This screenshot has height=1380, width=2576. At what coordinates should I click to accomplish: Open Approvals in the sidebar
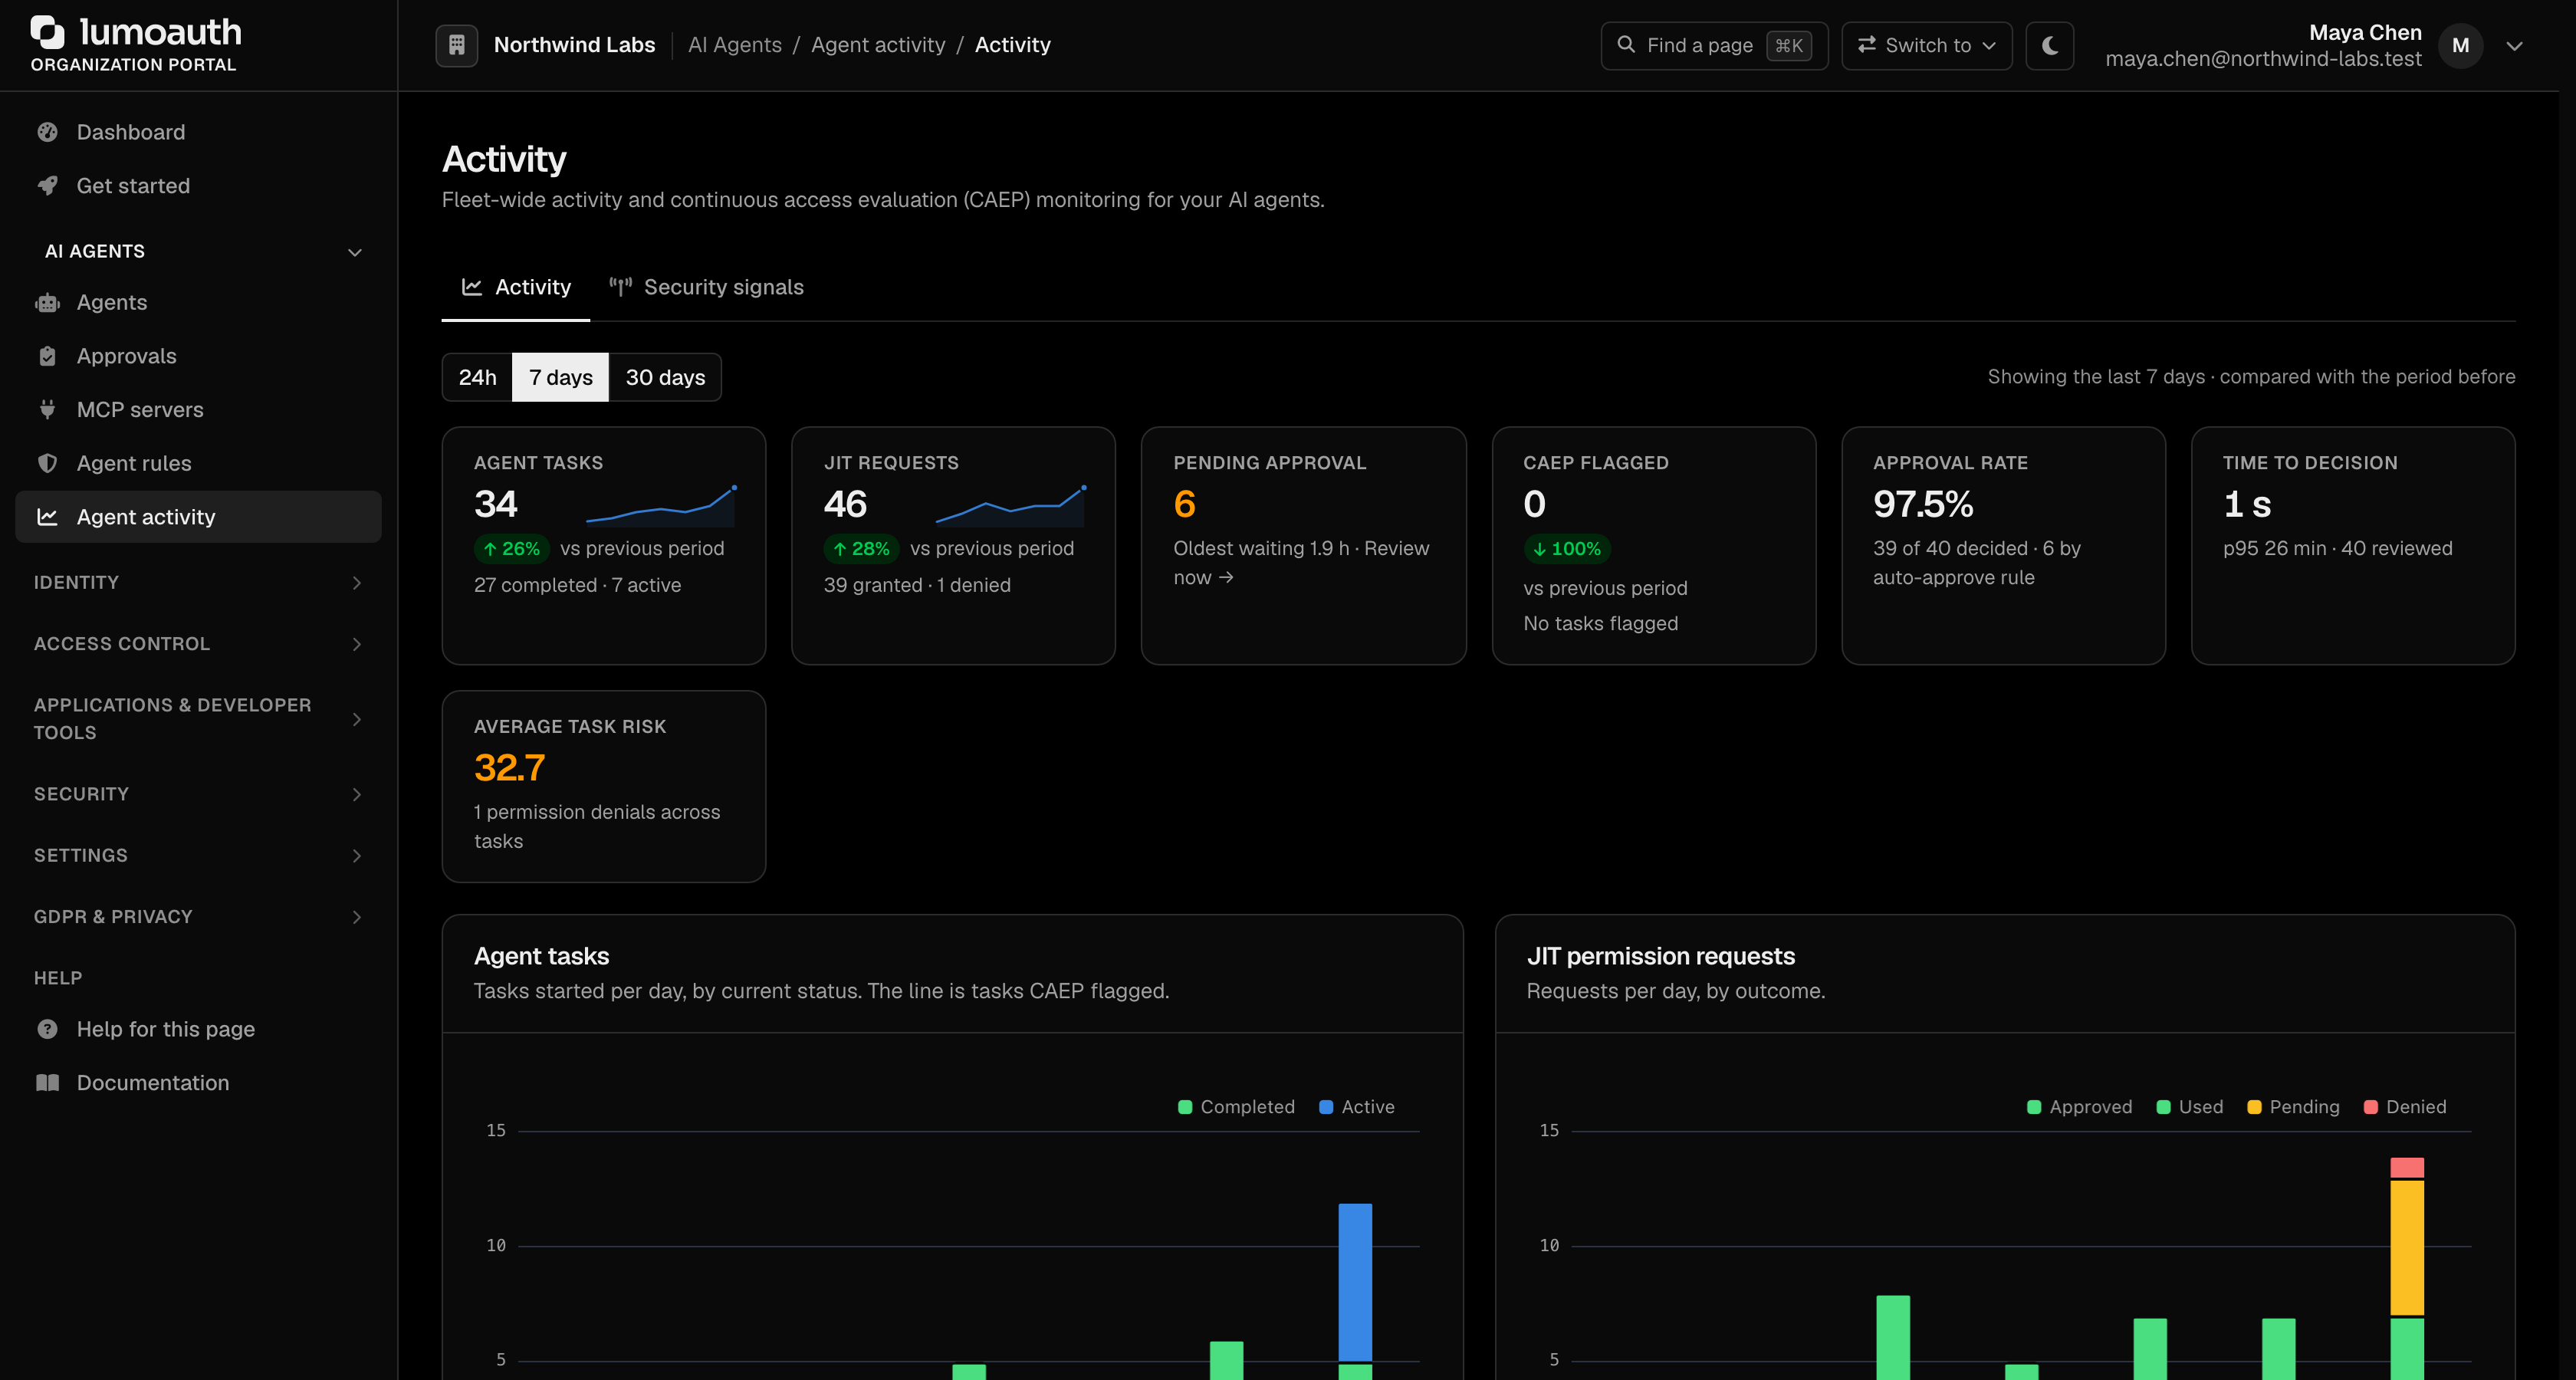[x=198, y=356]
